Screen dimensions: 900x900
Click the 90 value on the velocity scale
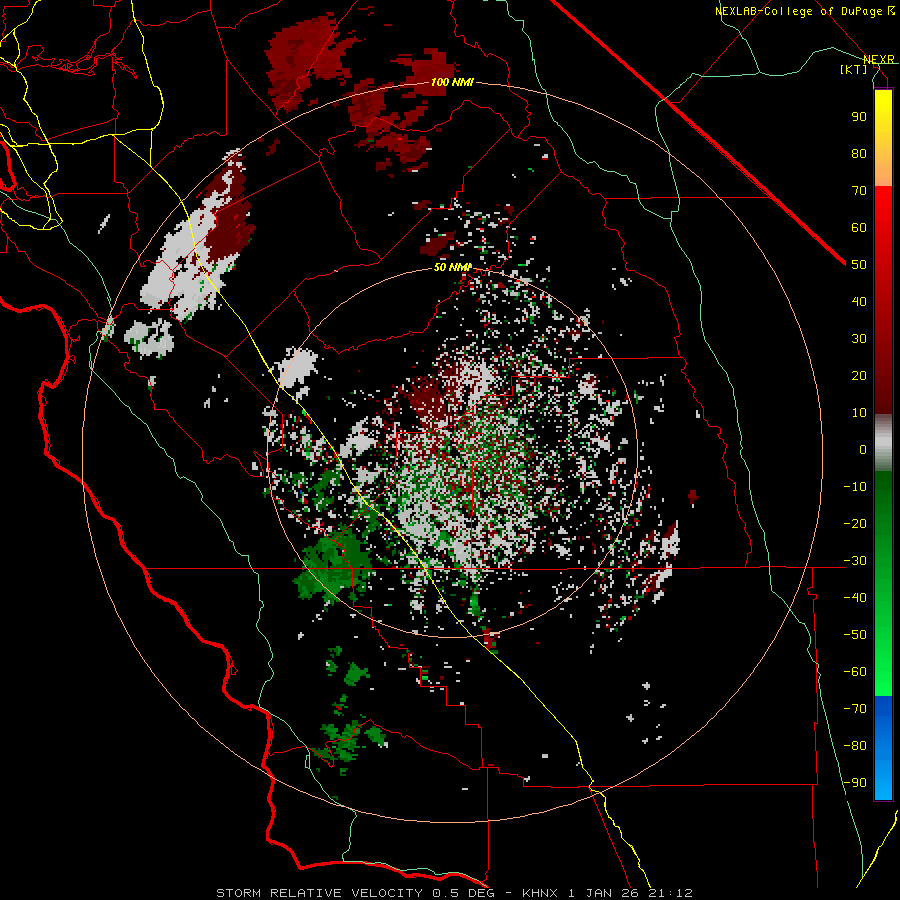coord(859,117)
